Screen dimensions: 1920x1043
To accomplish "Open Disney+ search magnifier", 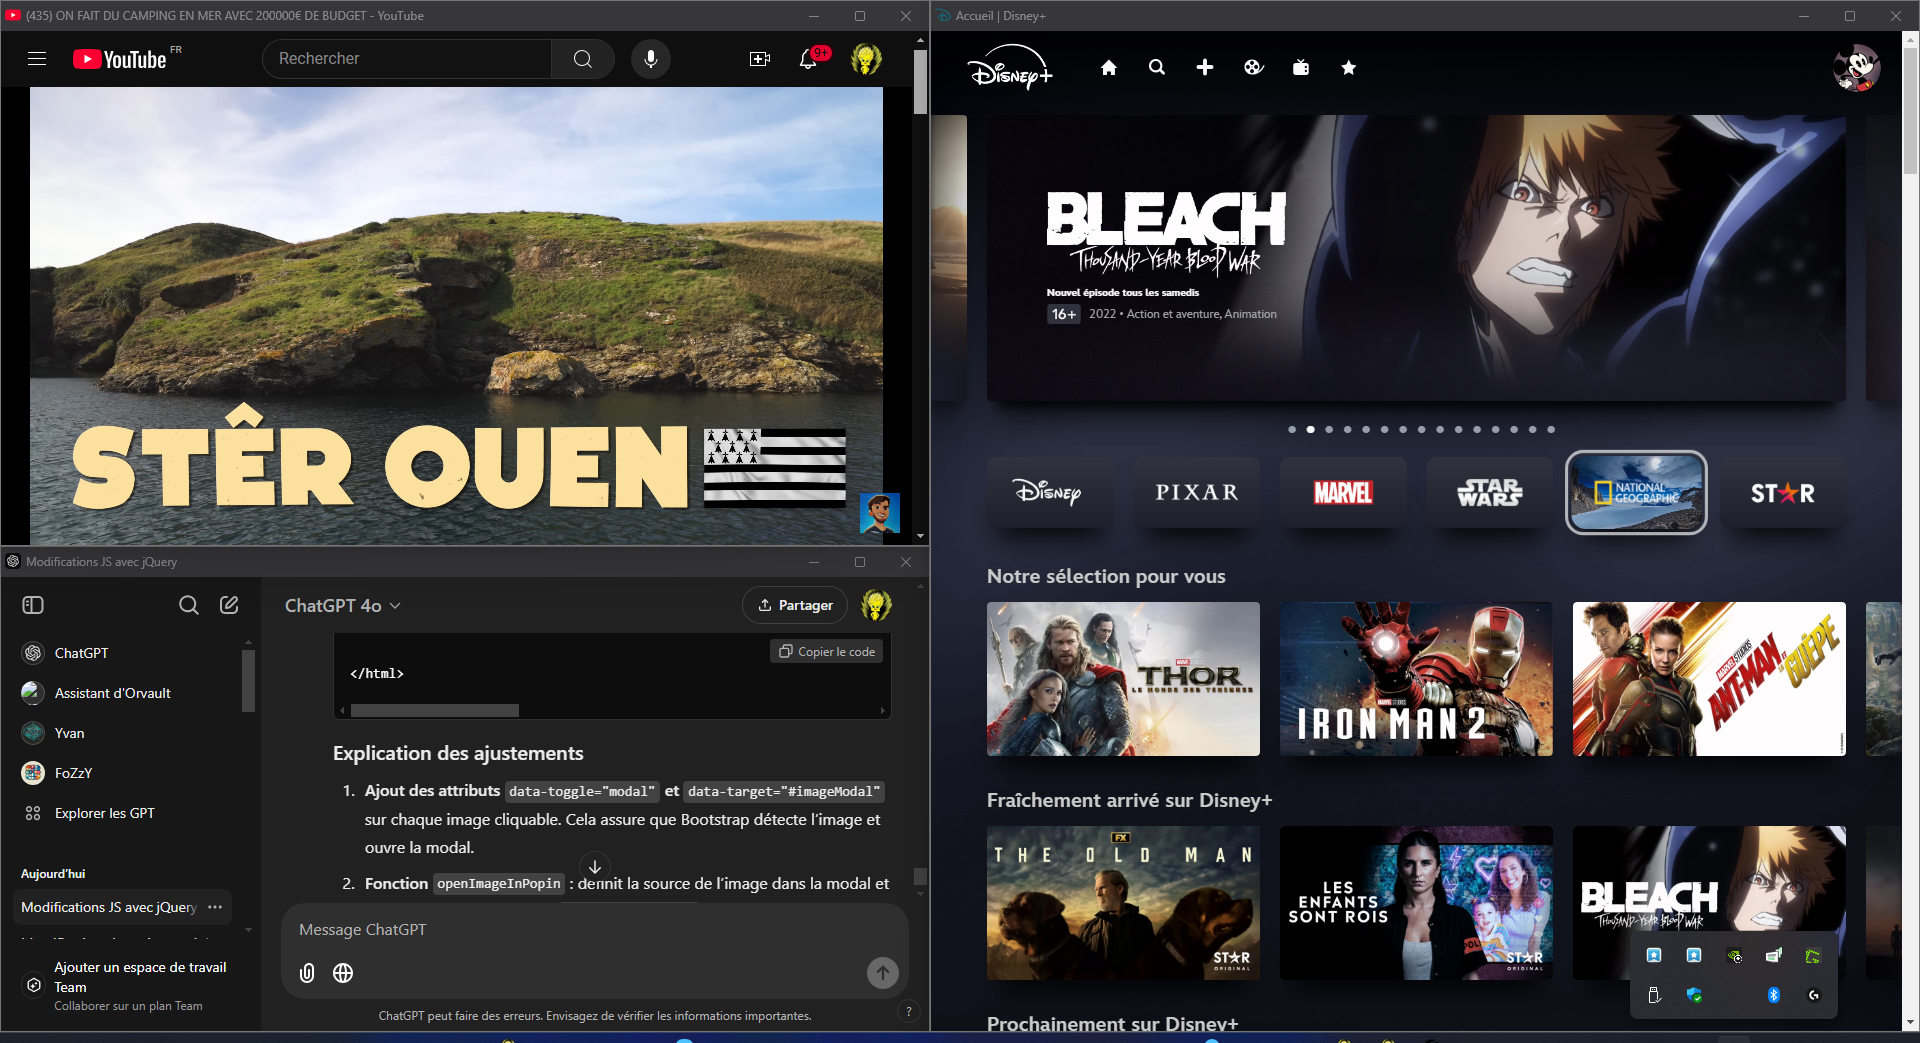I will (x=1157, y=68).
